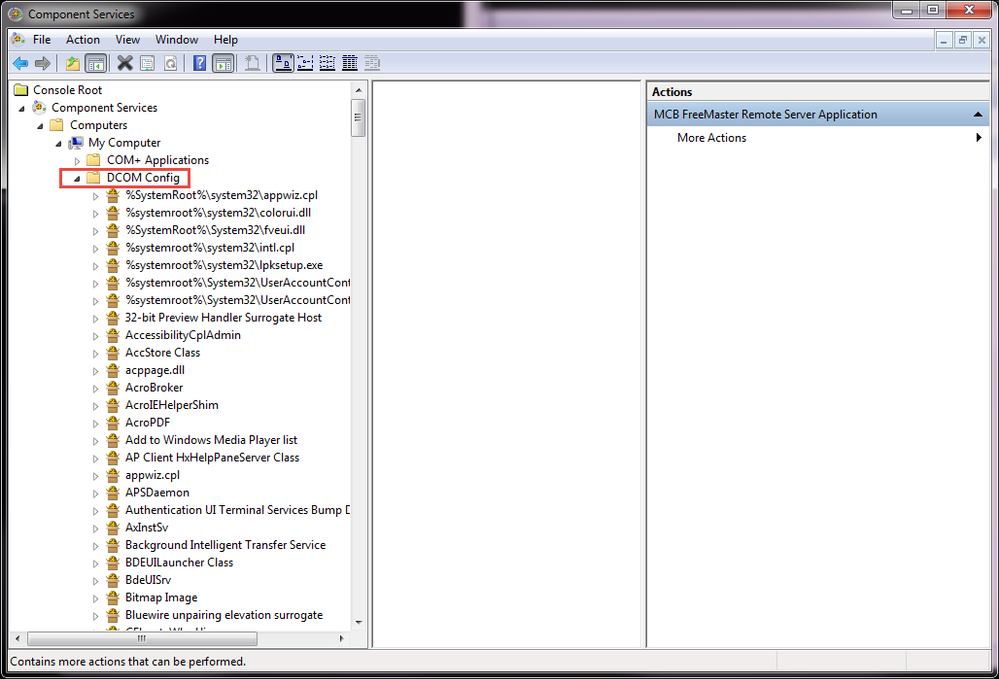The height and width of the screenshot is (679, 999).
Task: Collapse the DCOM Config tree node
Action: (77, 177)
